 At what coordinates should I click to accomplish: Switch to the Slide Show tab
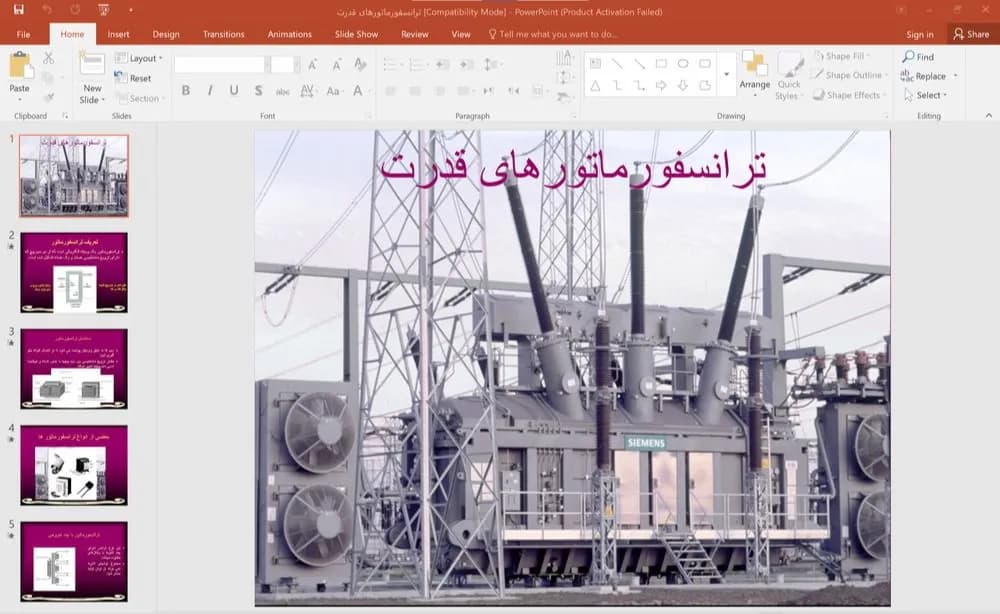(357, 34)
